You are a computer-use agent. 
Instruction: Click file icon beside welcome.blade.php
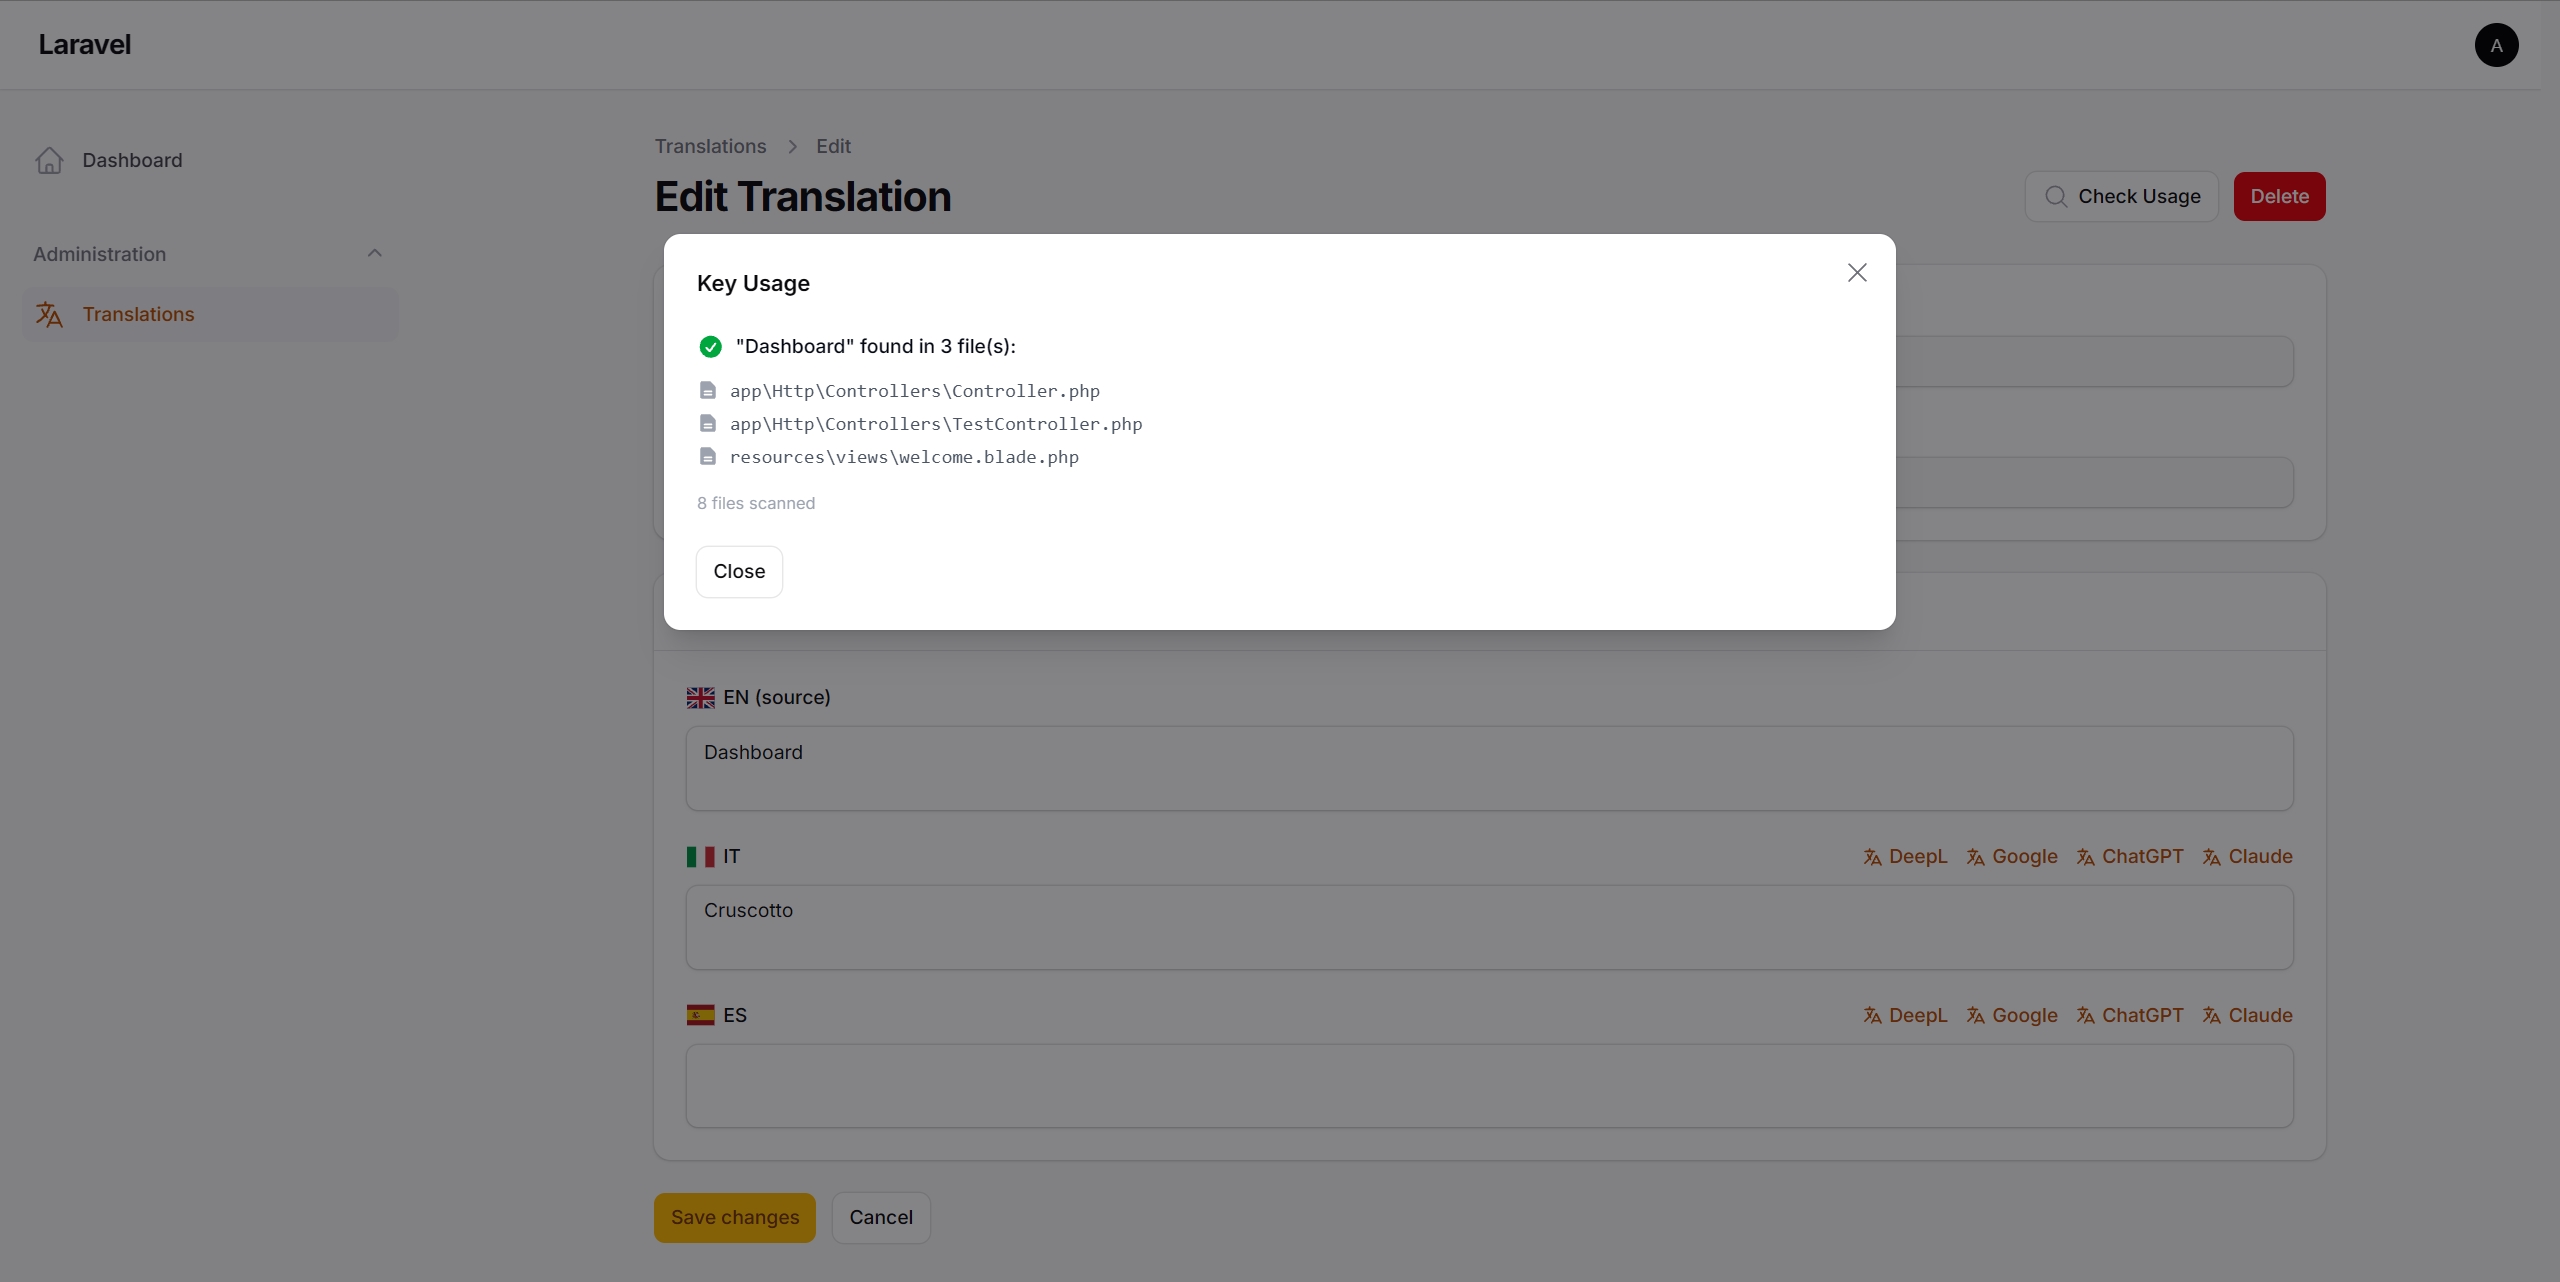708,456
